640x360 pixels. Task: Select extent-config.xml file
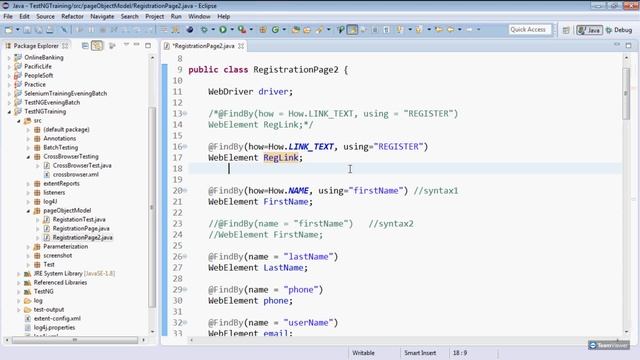(x=57, y=318)
